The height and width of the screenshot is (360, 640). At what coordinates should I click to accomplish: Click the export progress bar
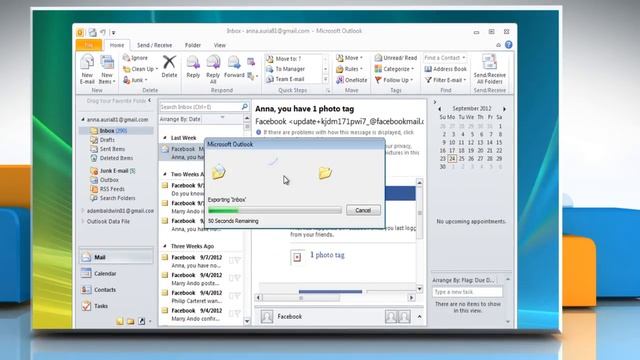[275, 211]
